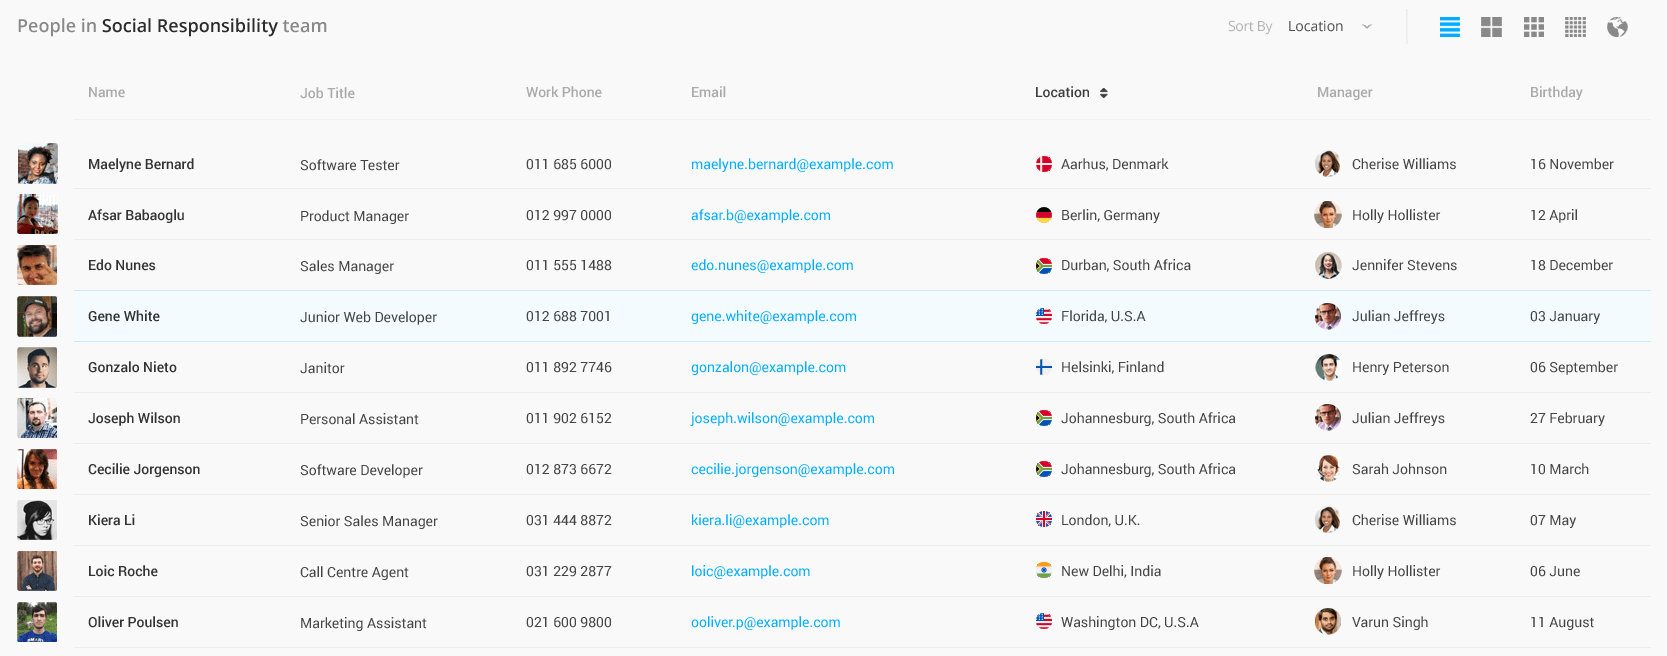The height and width of the screenshot is (656, 1667).
Task: Switch to the small dense grid view
Action: click(1575, 27)
